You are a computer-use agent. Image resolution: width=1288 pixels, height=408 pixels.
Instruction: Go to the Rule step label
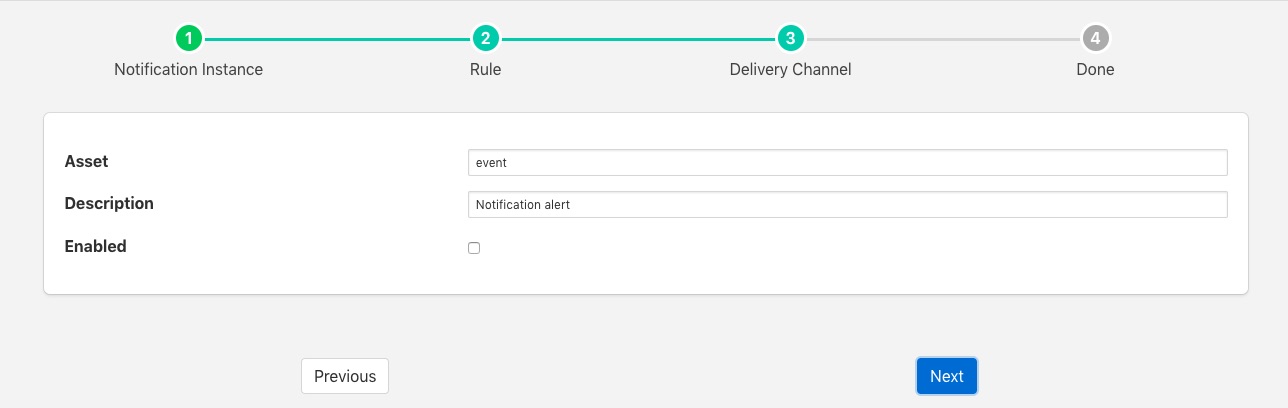485,70
